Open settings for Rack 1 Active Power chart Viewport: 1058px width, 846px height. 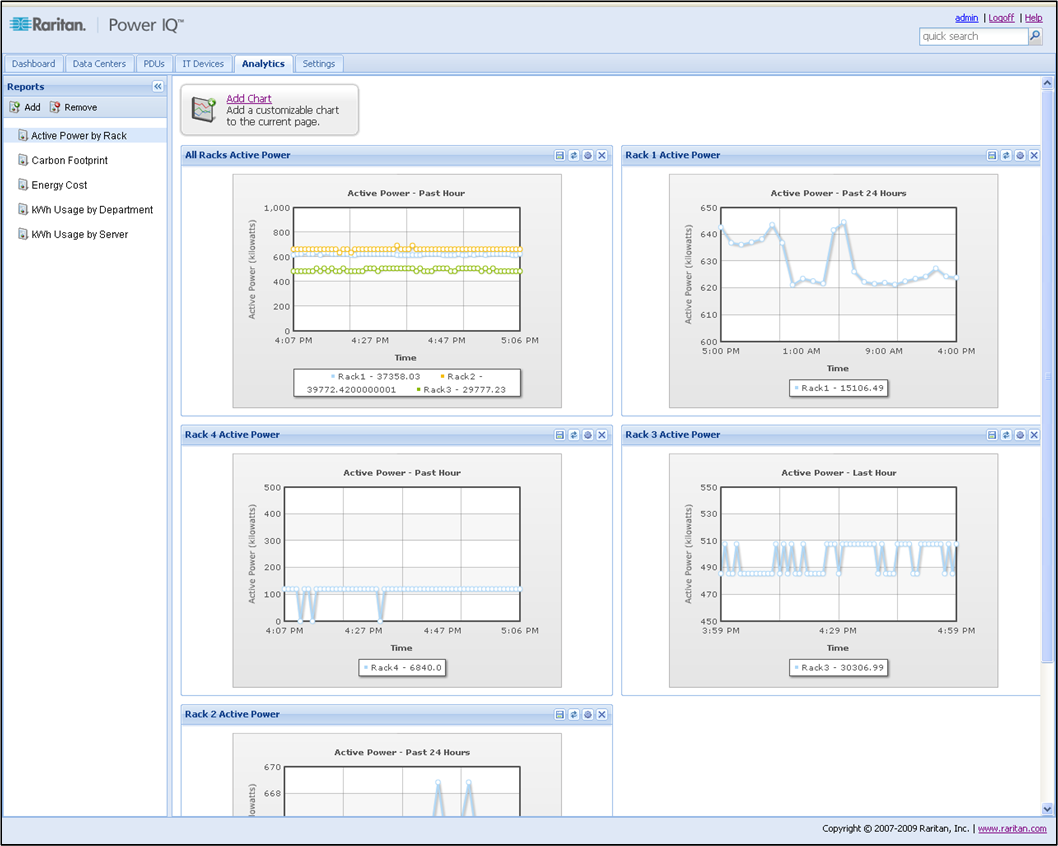1020,155
